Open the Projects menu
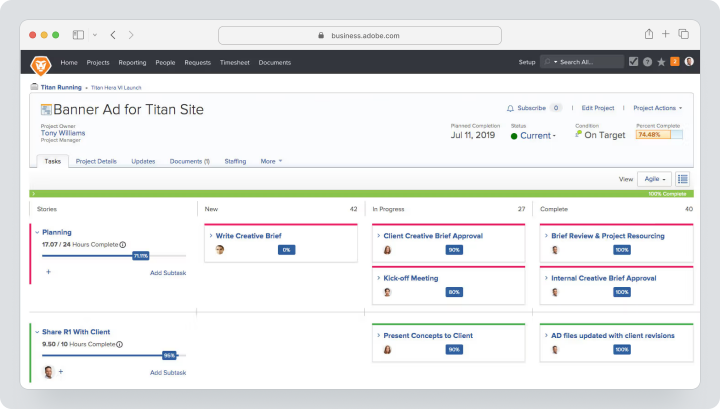This screenshot has height=409, width=720. click(98, 62)
